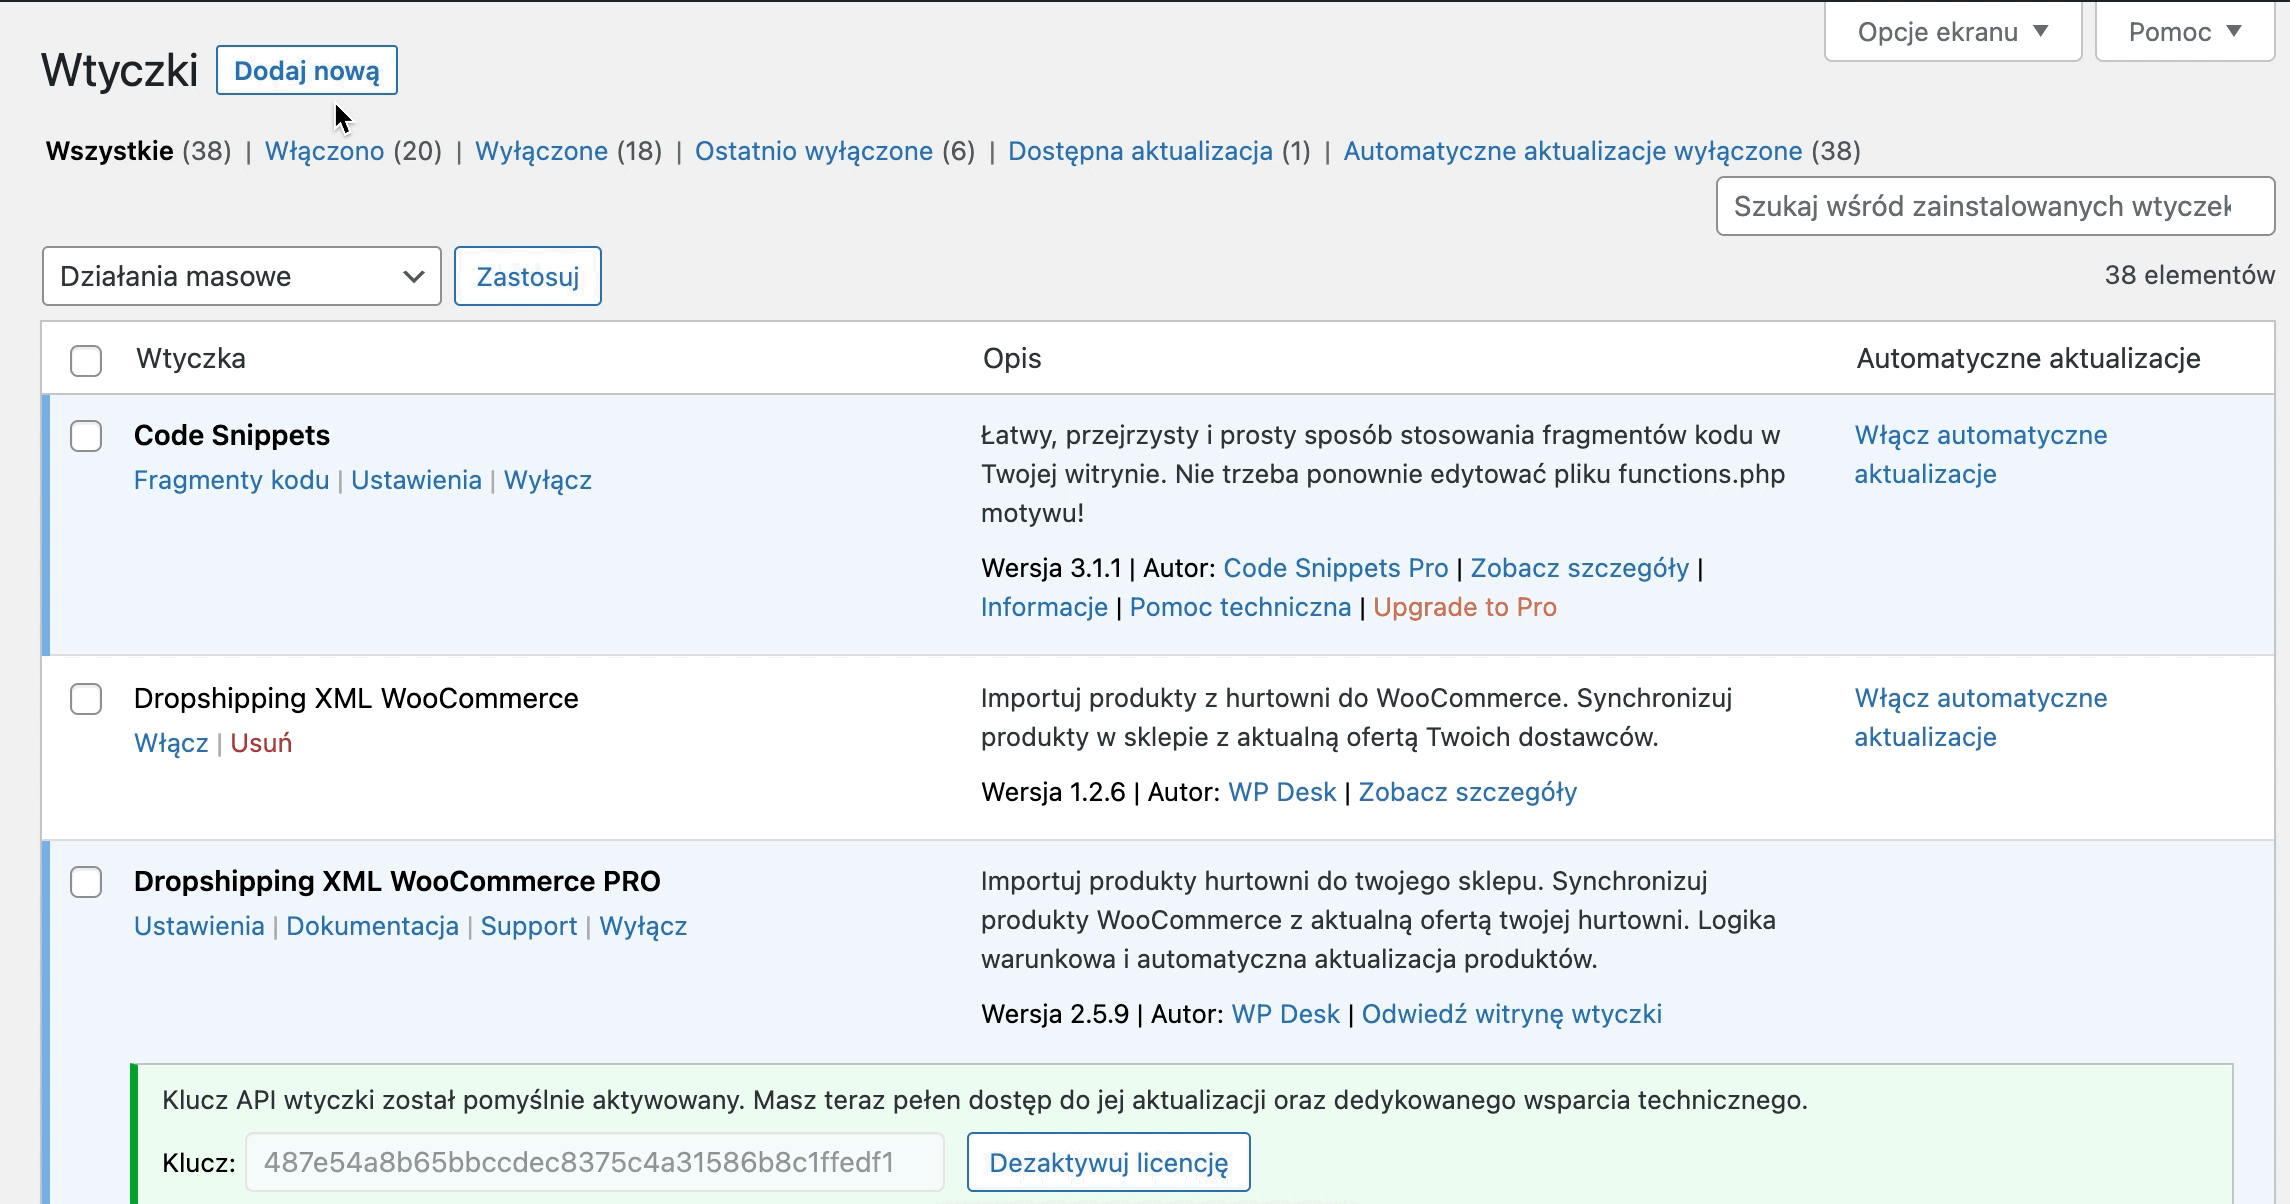Open Fragmenty kodu link
The image size is (2290, 1204).
pyautogui.click(x=231, y=480)
